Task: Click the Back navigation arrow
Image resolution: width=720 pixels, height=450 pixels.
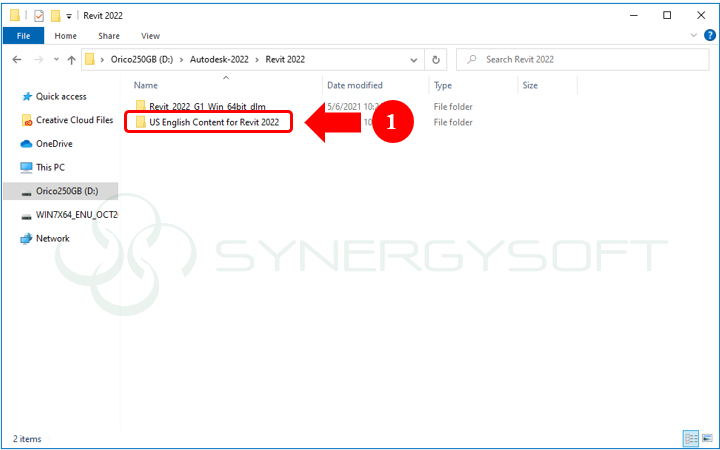Action: click(x=17, y=60)
